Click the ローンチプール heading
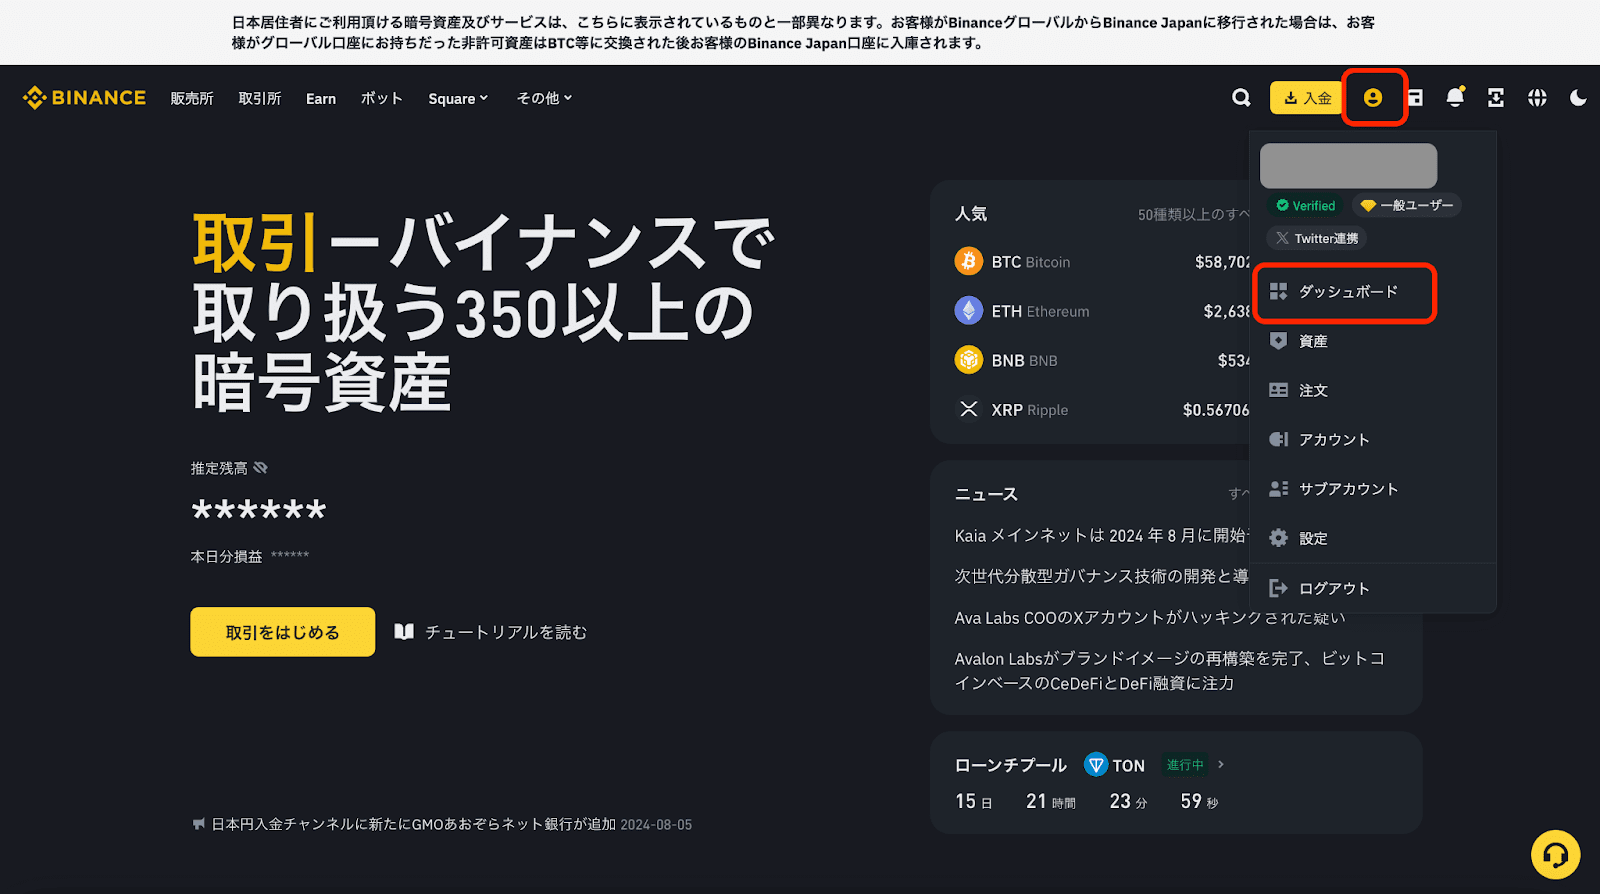This screenshot has height=894, width=1600. (1010, 765)
